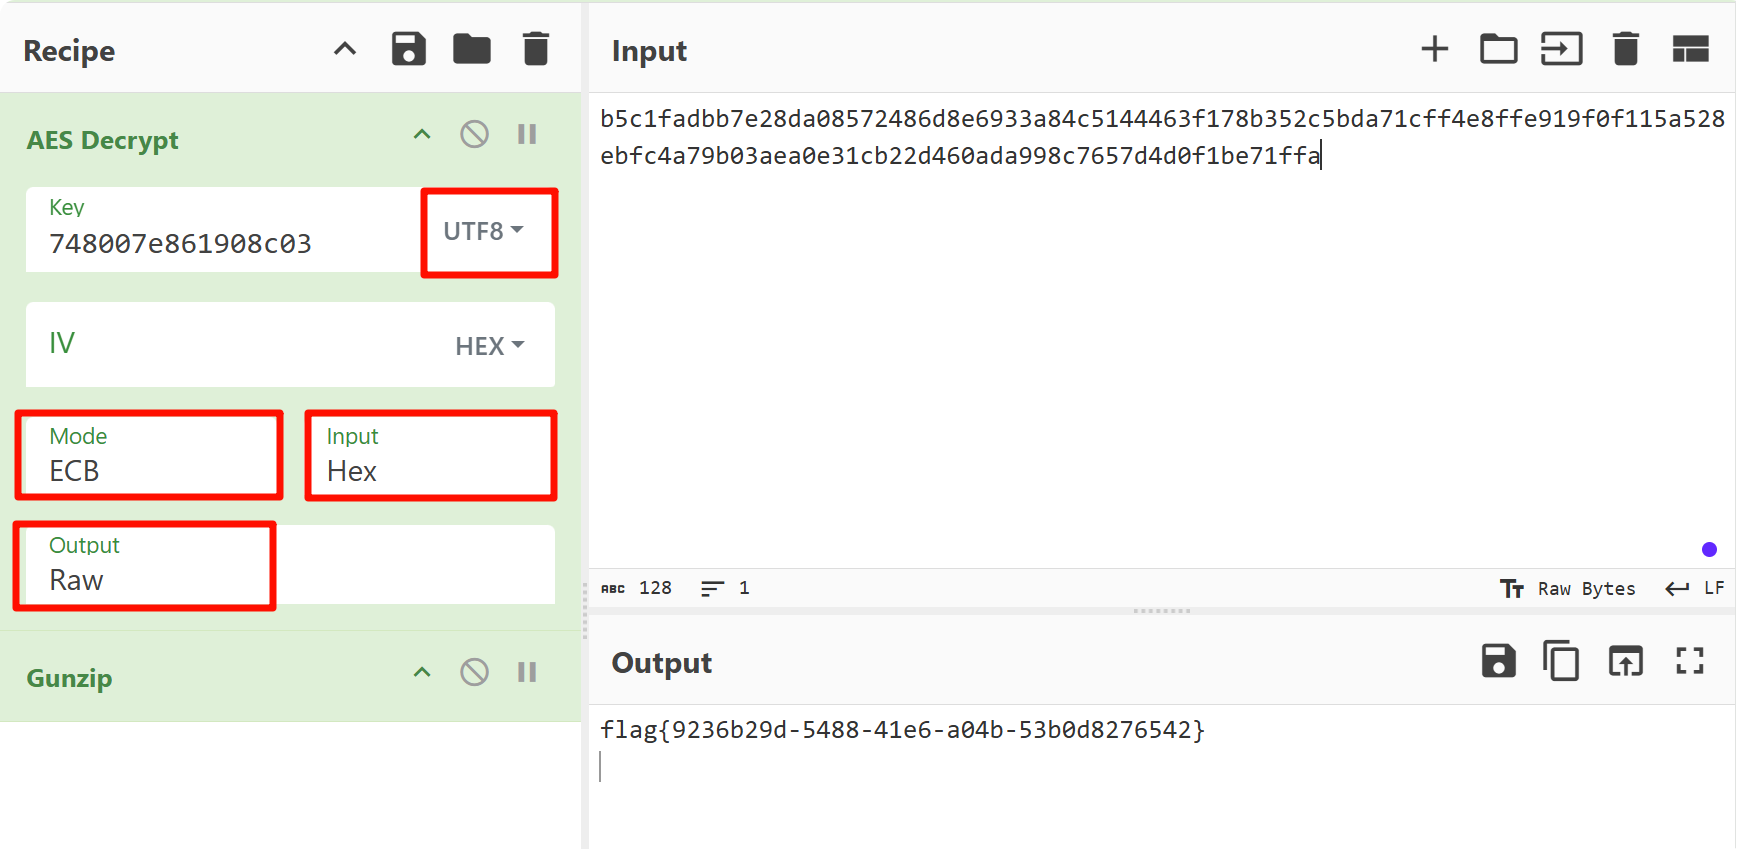Load a recipe using the folder icon
The height and width of the screenshot is (849, 1746).
click(471, 49)
